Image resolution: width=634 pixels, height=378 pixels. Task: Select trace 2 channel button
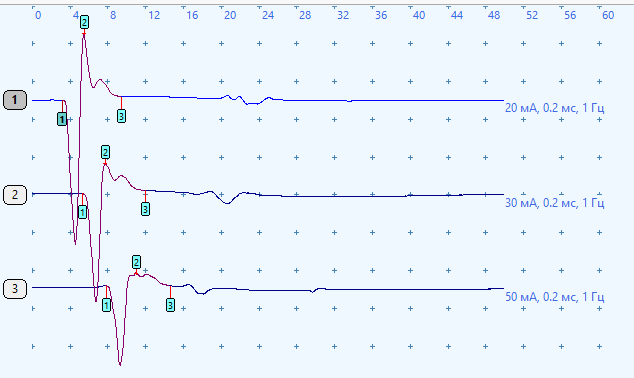15,195
